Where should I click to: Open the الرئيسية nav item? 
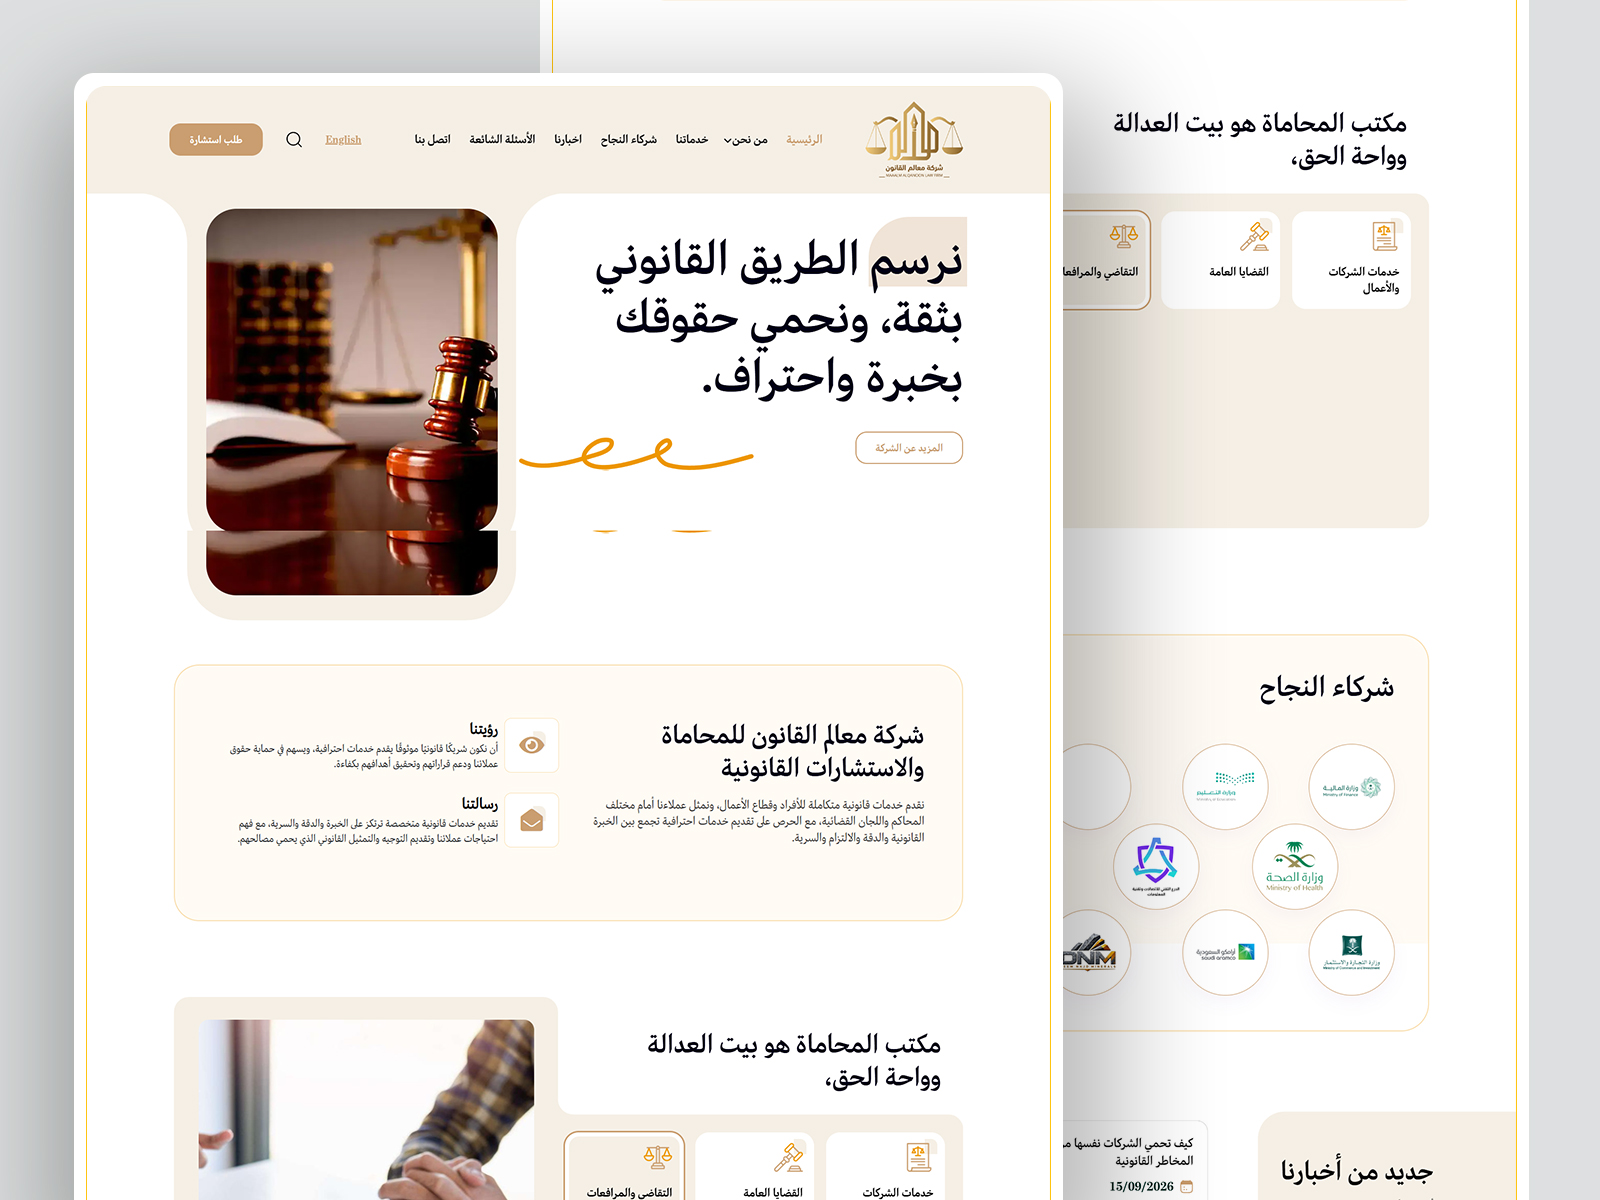click(x=804, y=140)
